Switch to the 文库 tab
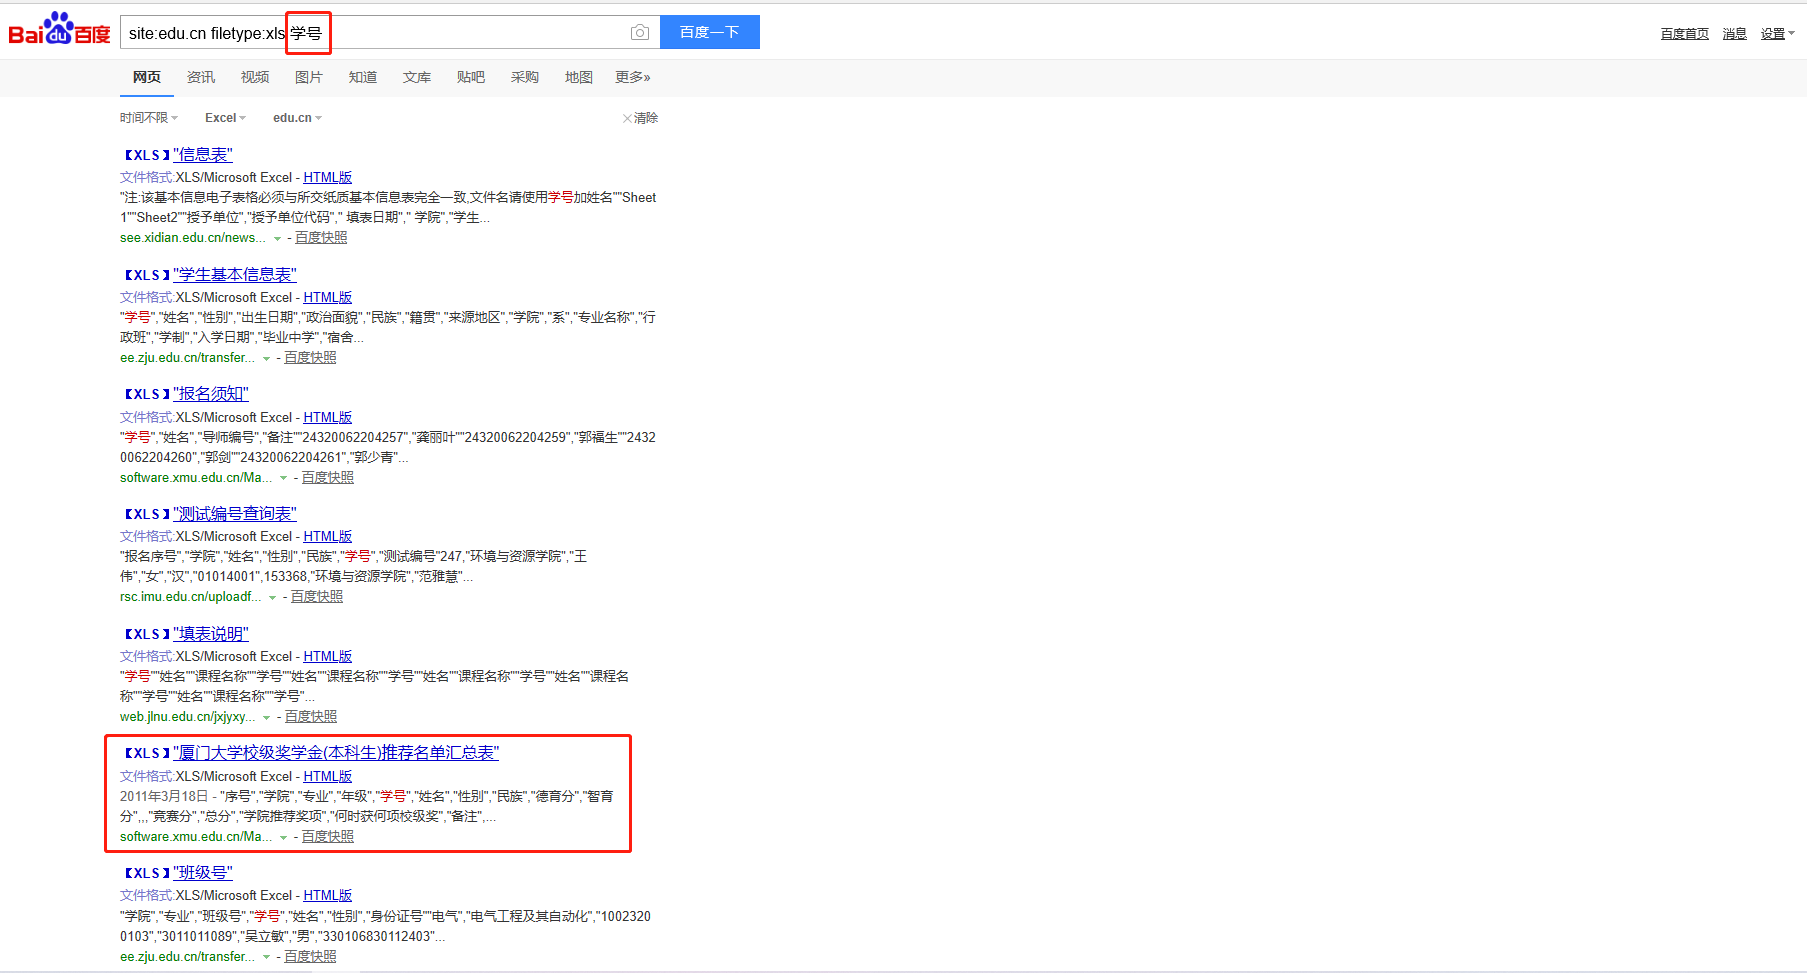Image resolution: width=1807 pixels, height=973 pixels. point(417,77)
